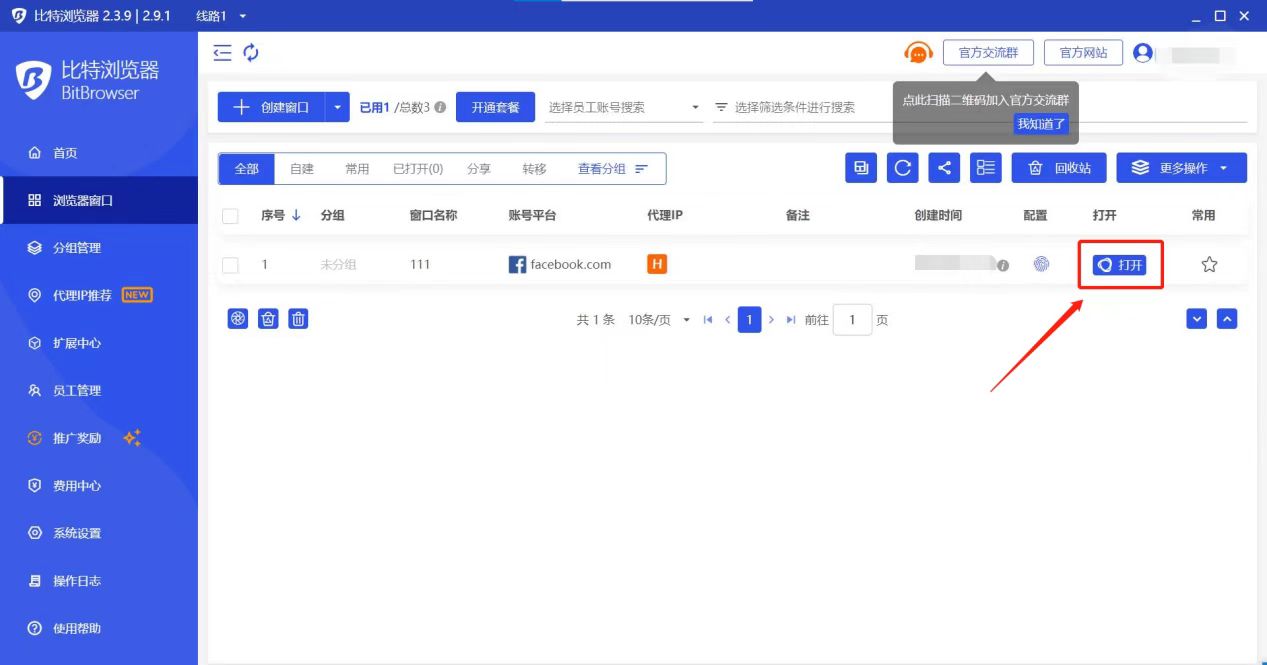Image resolution: width=1267 pixels, height=665 pixels.
Task: Click the fingerprint configuration icon in row 1
Action: coord(1041,265)
